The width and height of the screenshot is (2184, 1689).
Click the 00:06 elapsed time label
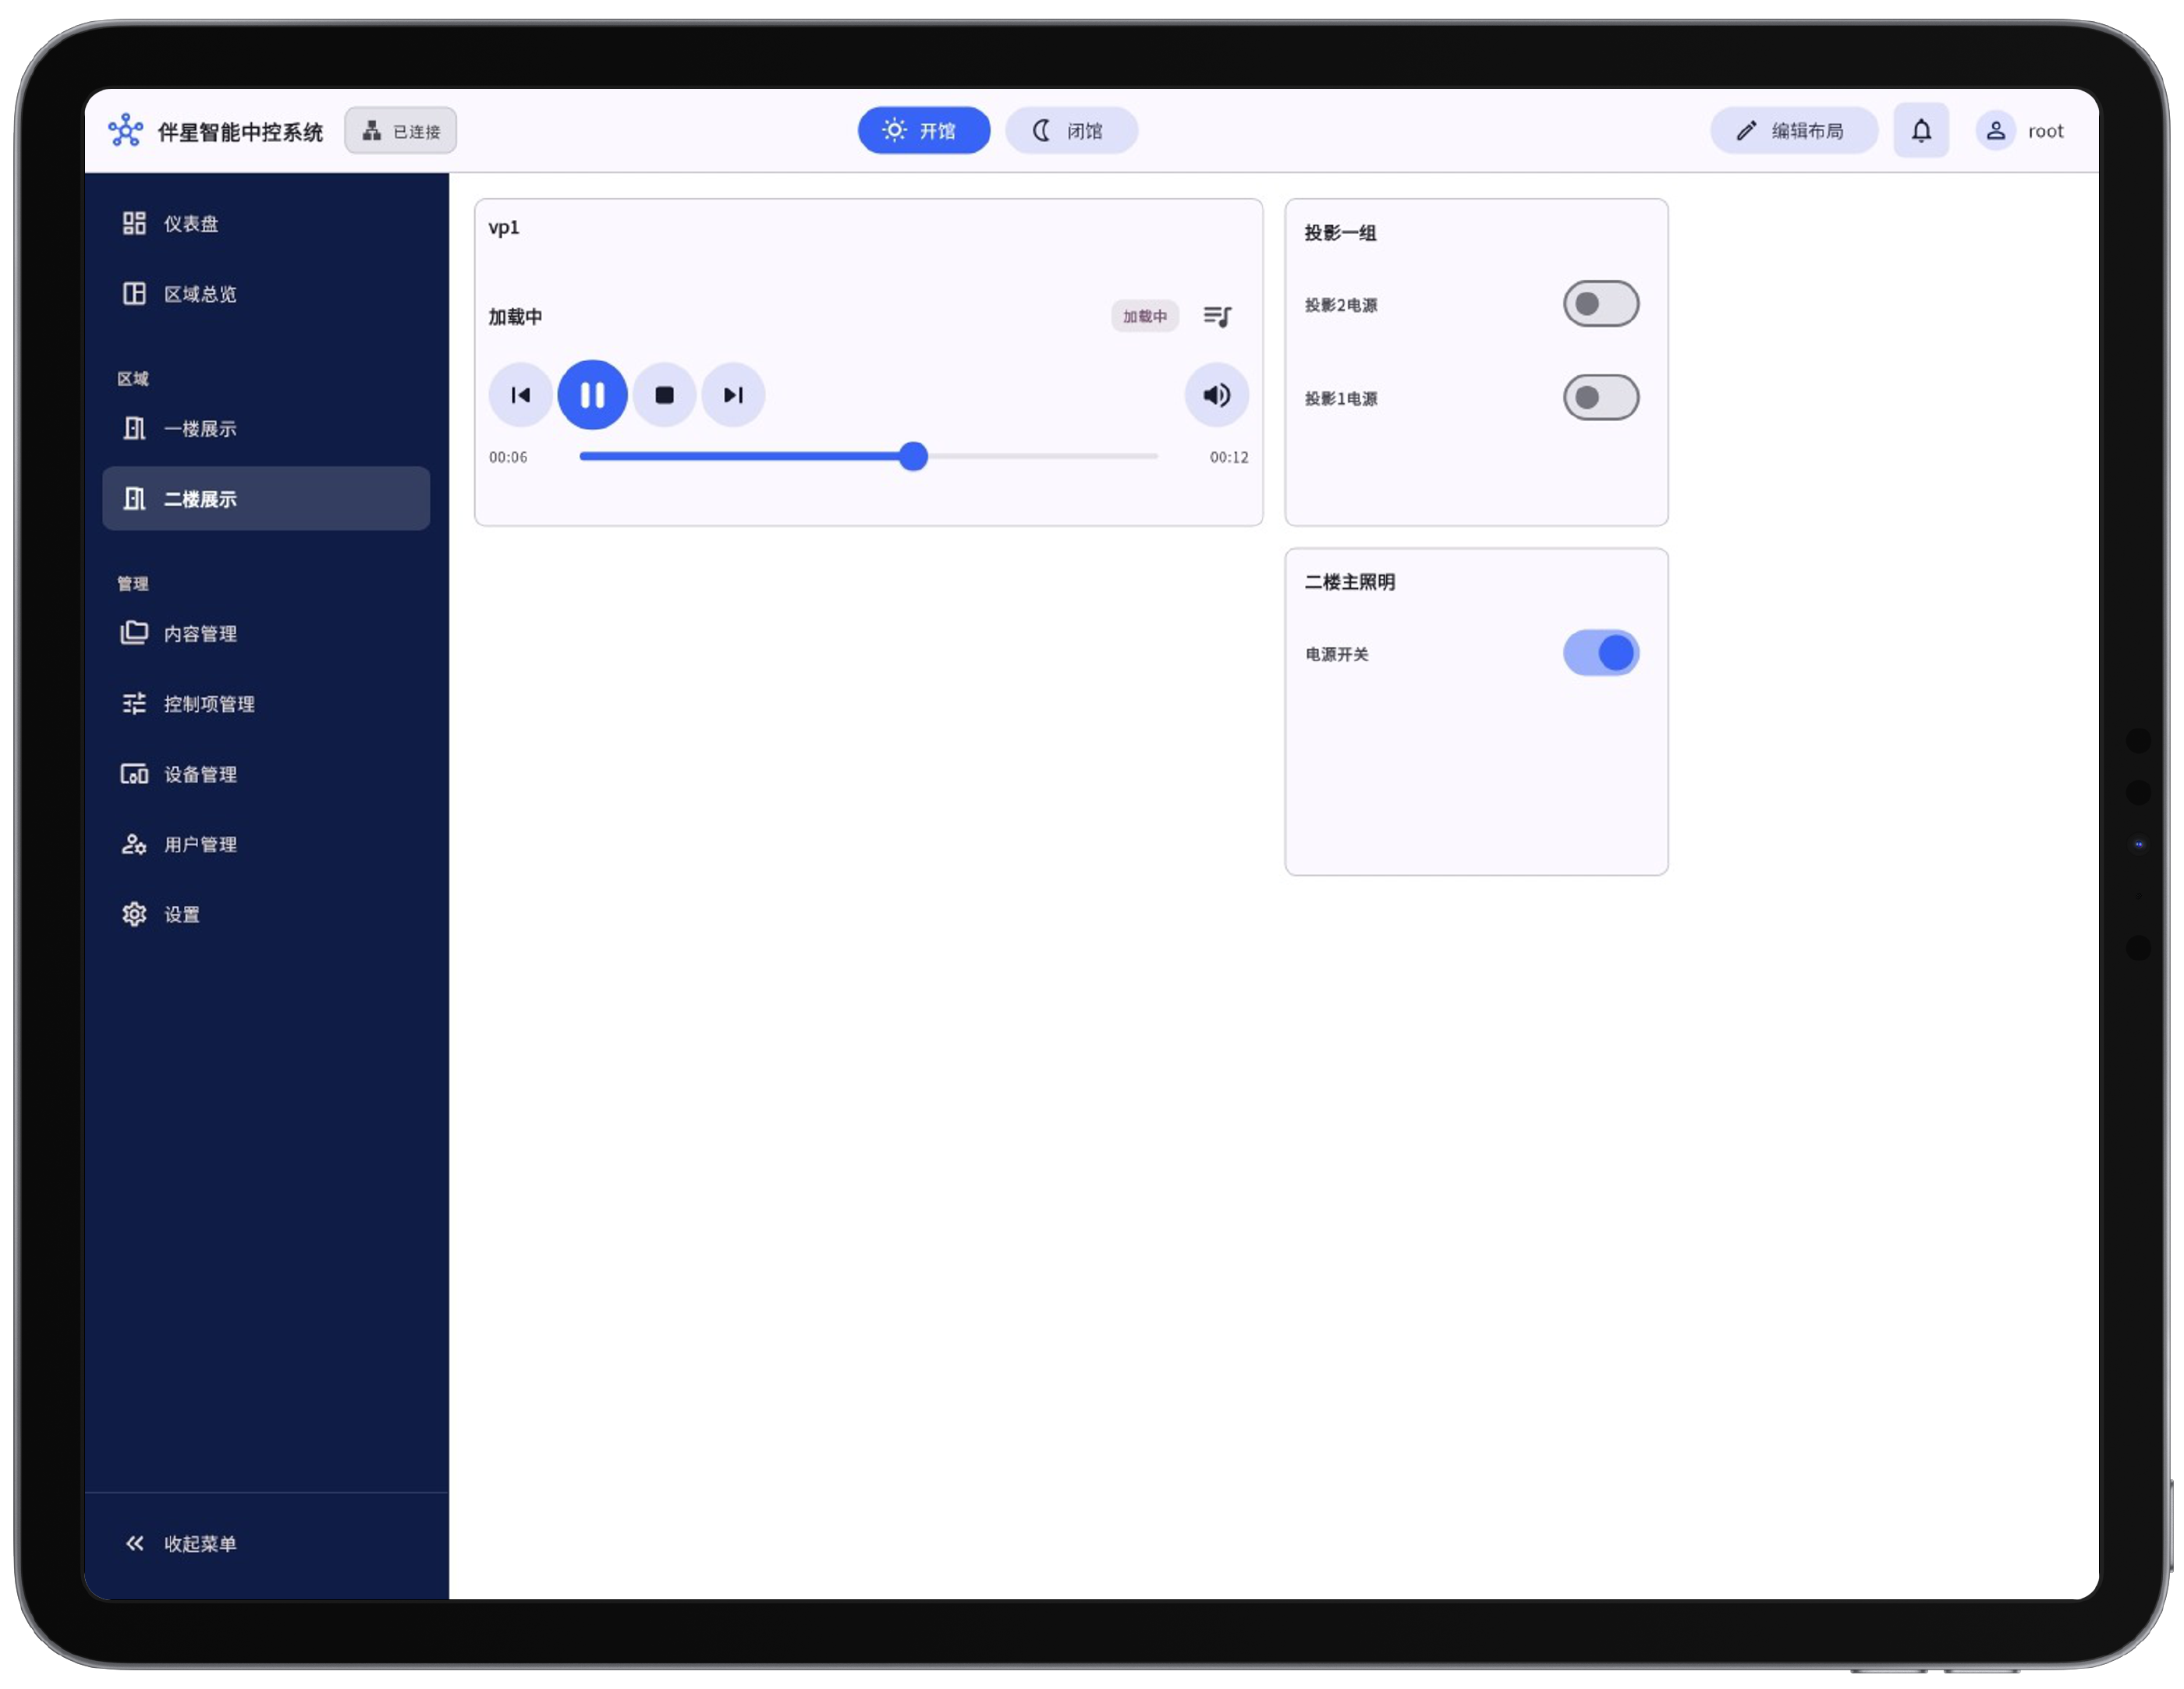[508, 457]
